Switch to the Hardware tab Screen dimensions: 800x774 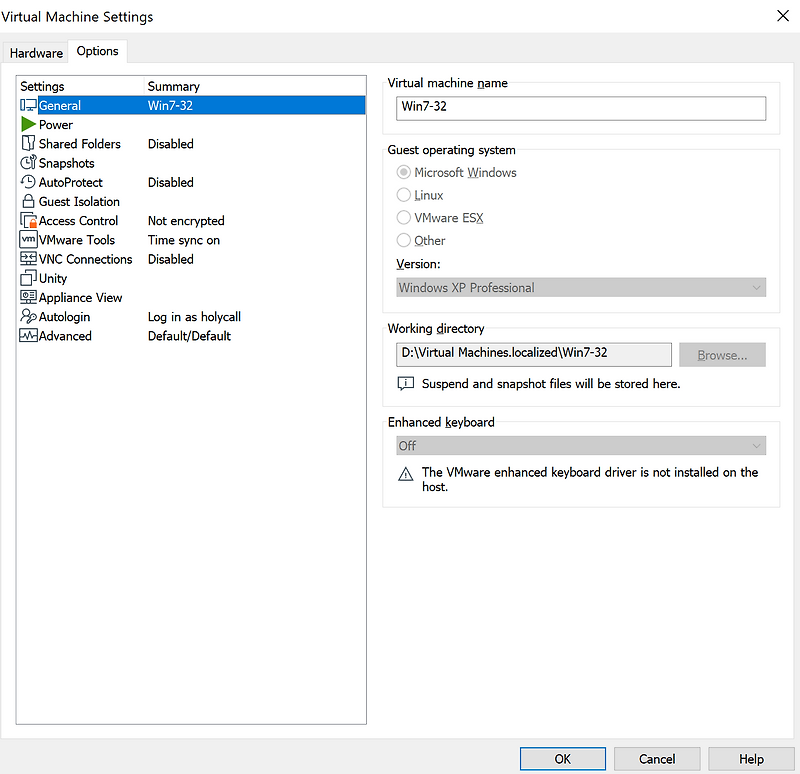(x=36, y=52)
